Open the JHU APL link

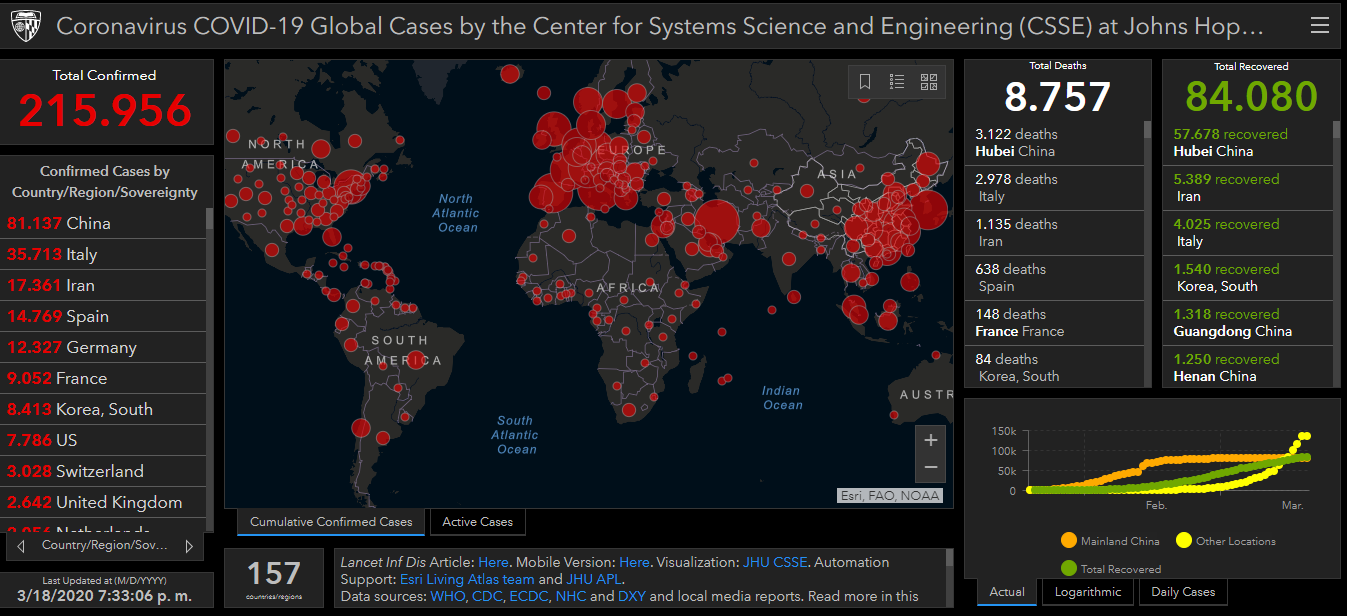(x=594, y=579)
